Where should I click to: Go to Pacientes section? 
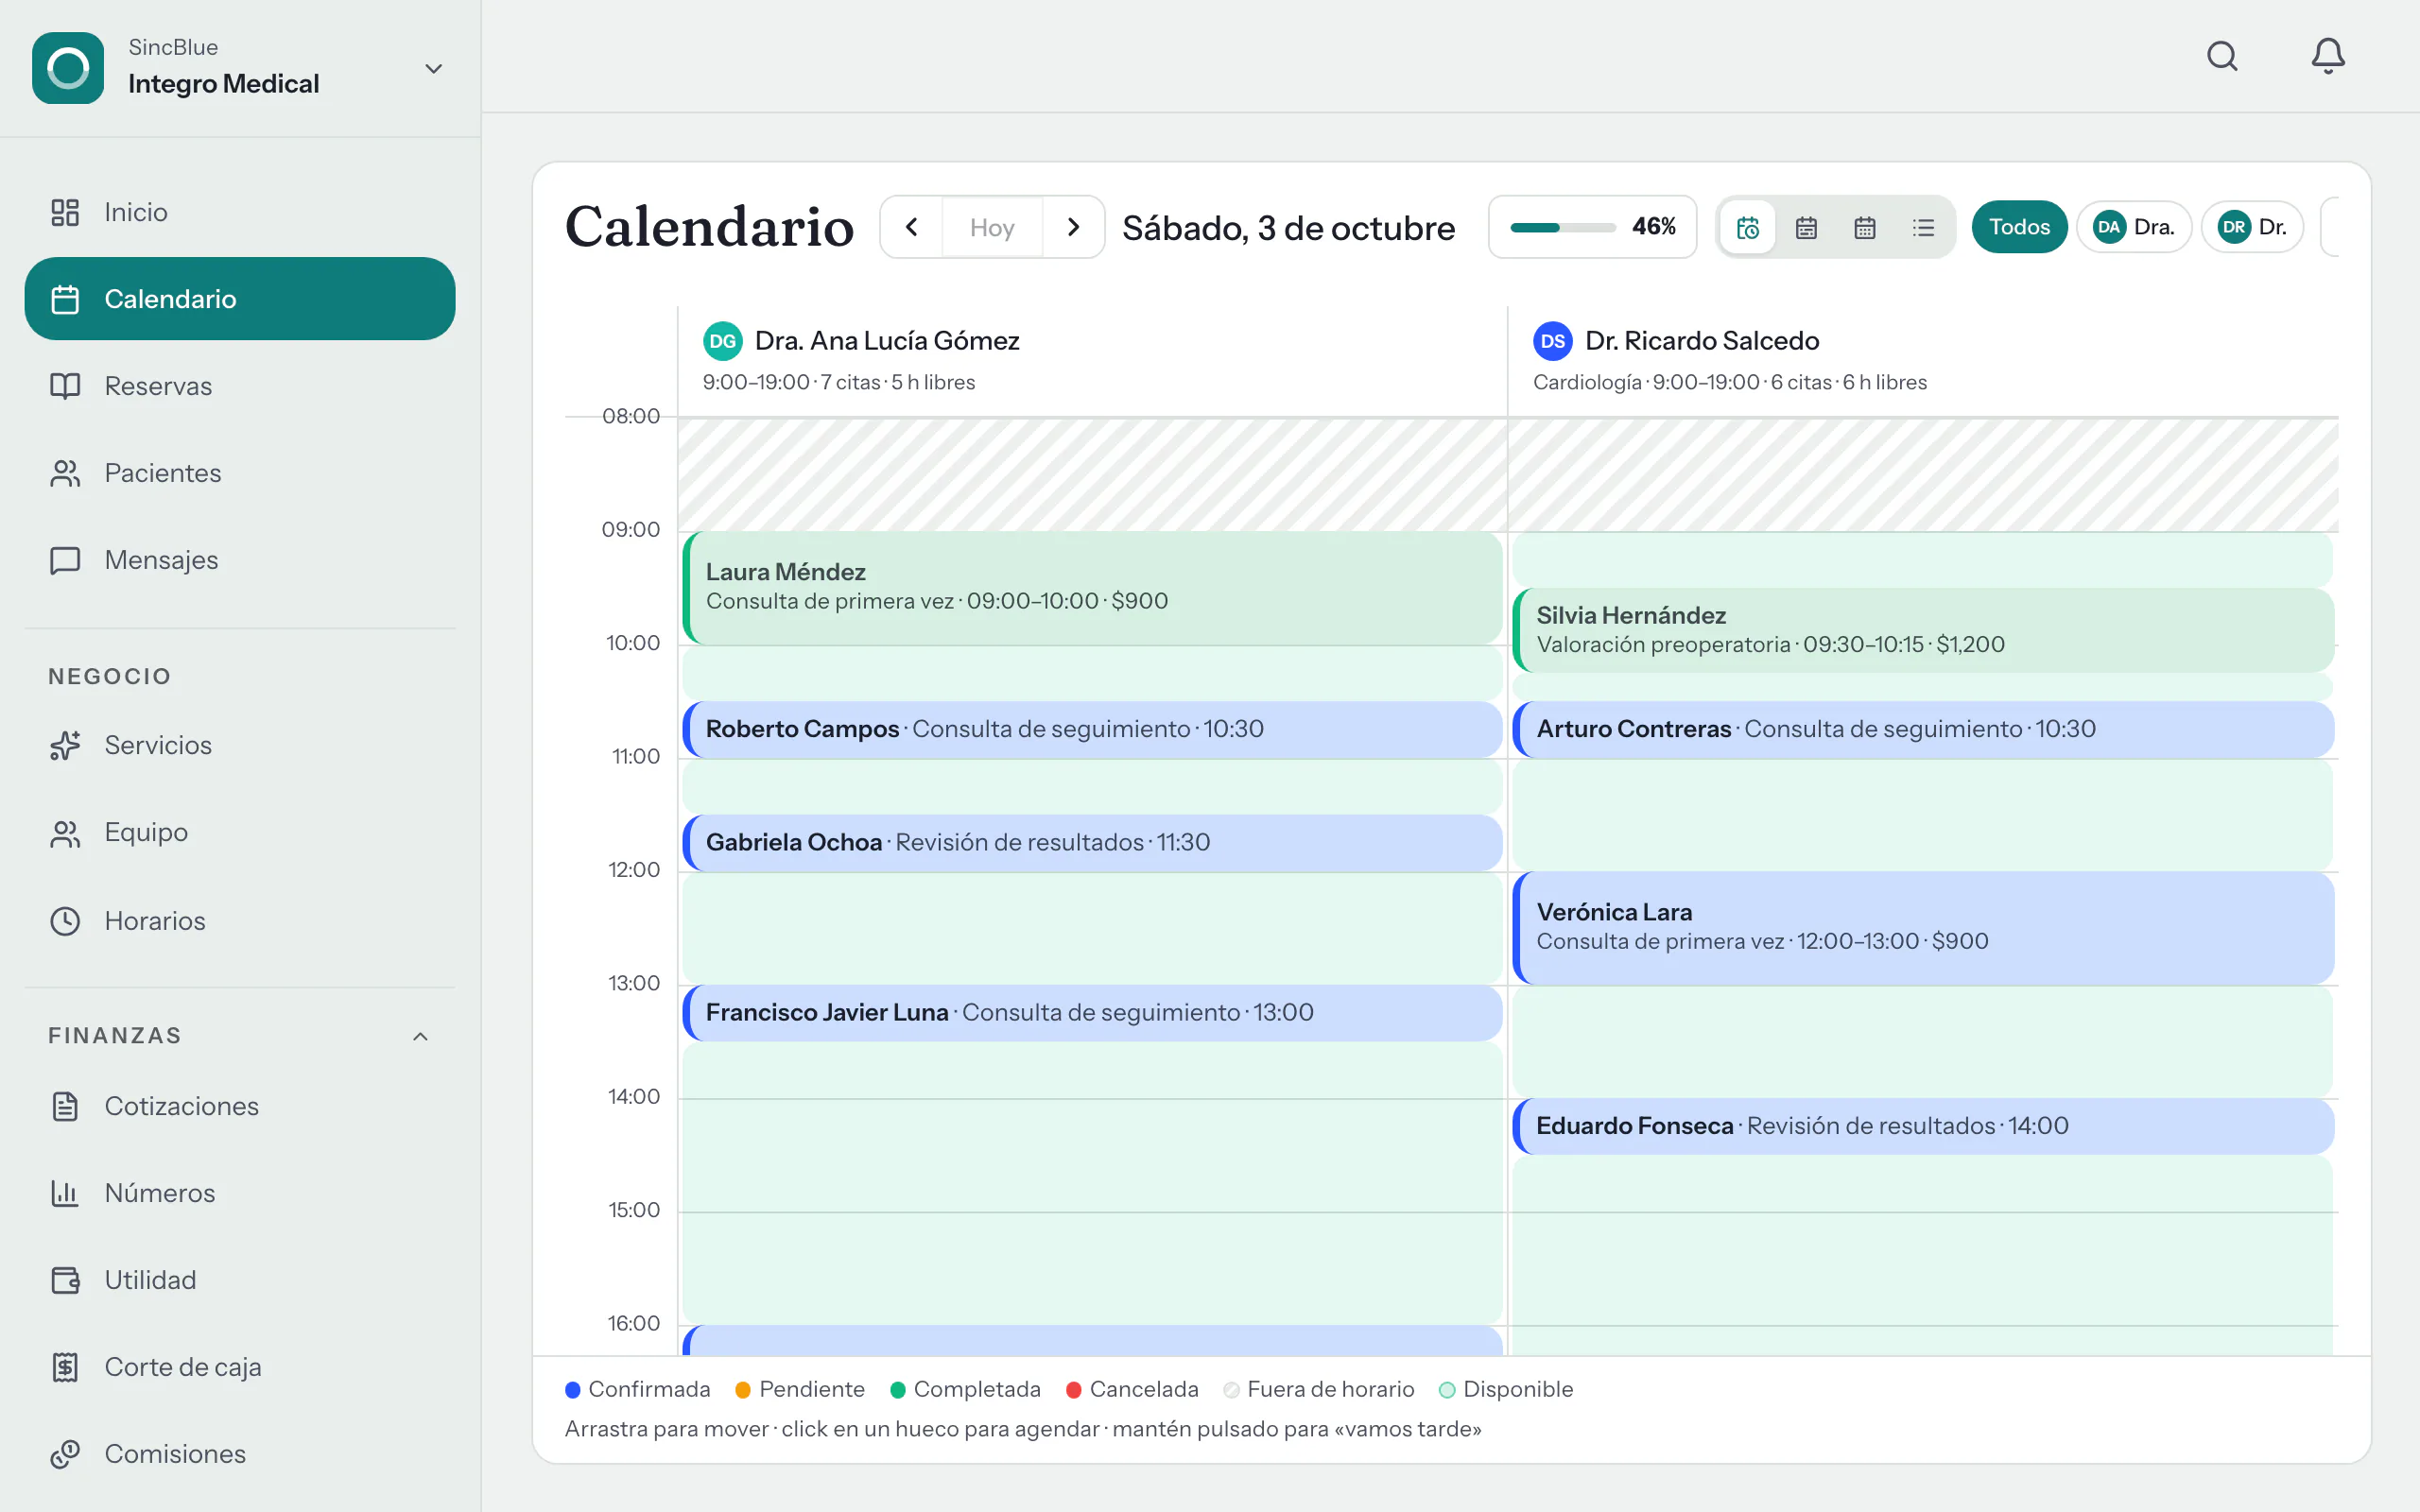click(x=240, y=473)
